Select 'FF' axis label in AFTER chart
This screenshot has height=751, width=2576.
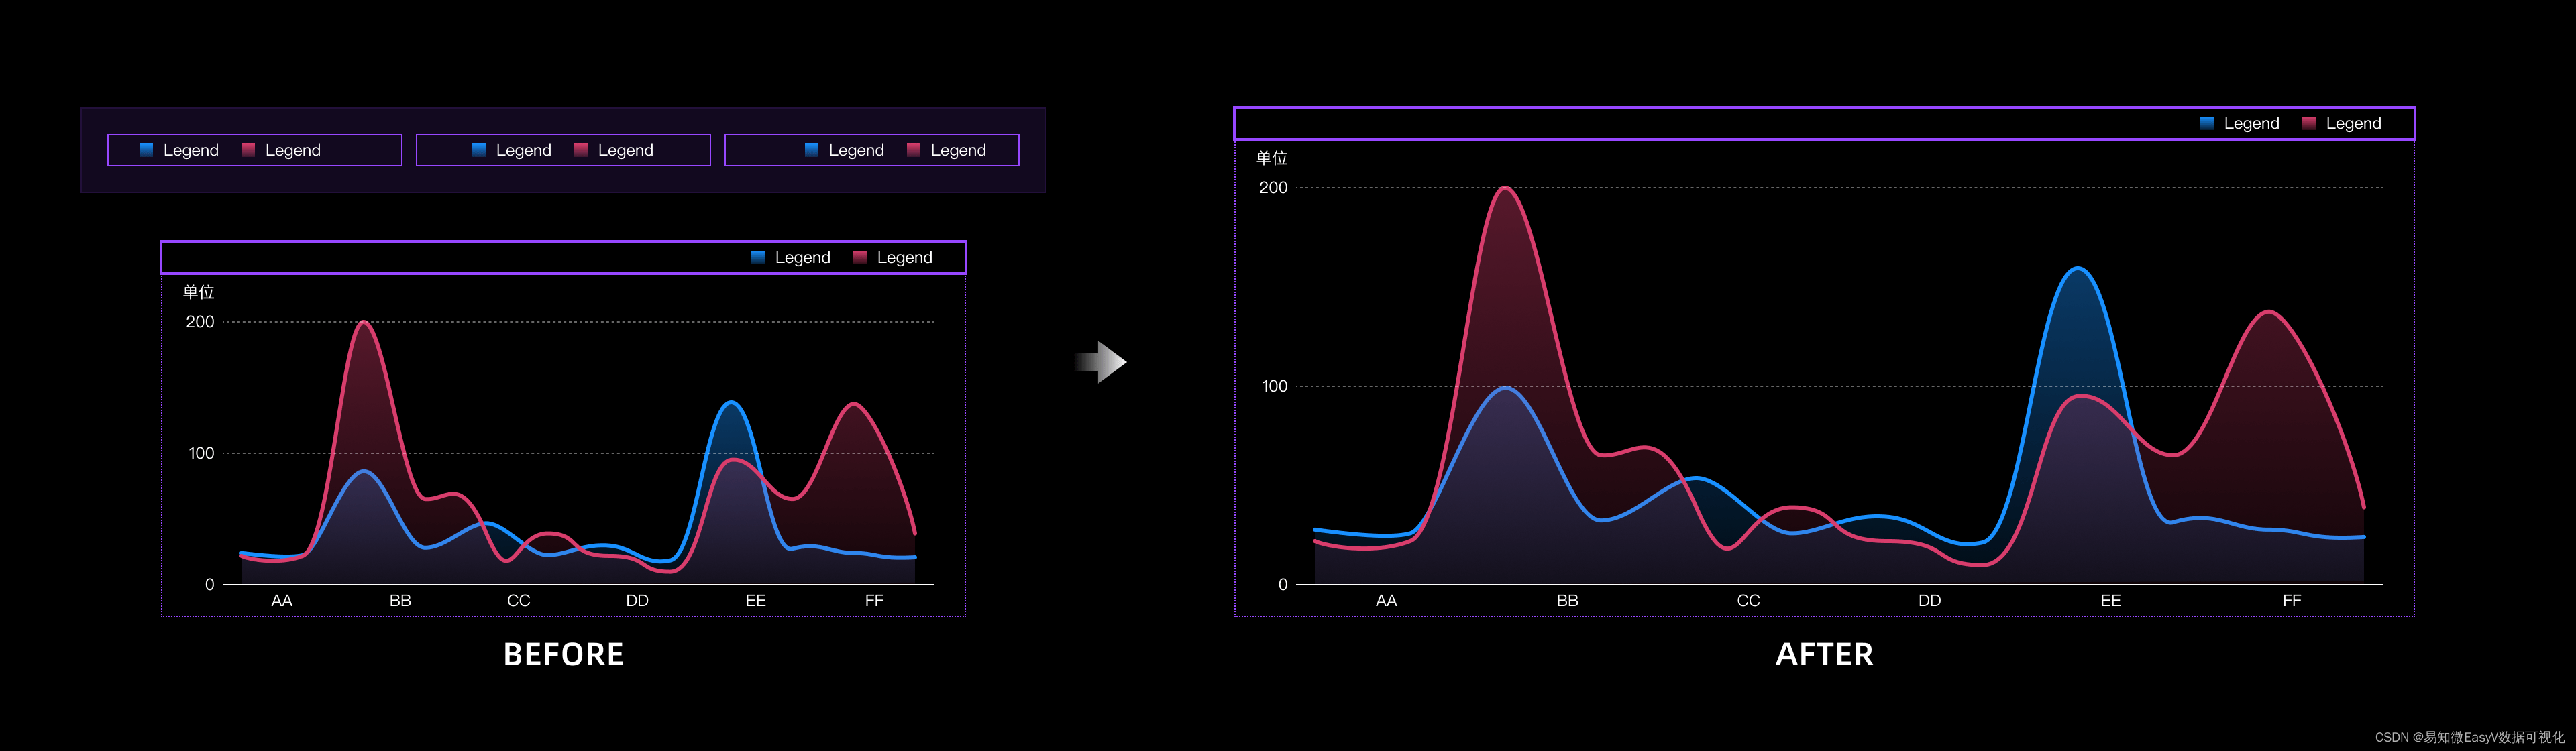click(2291, 600)
